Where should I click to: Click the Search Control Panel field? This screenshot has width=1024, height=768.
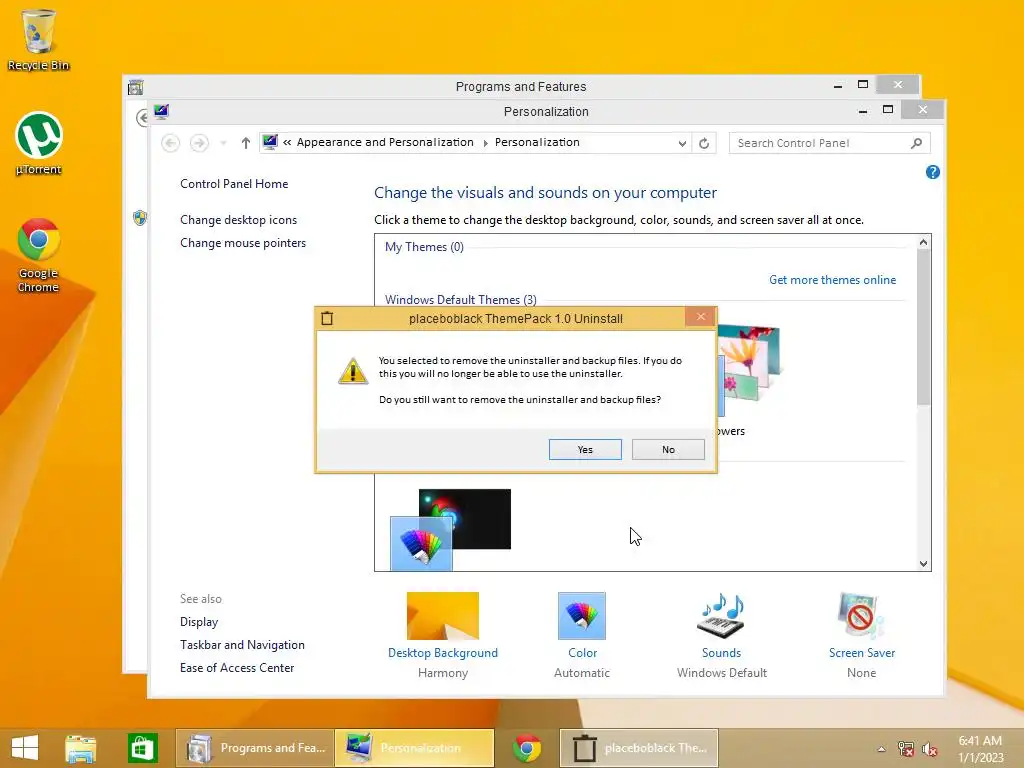(x=829, y=143)
